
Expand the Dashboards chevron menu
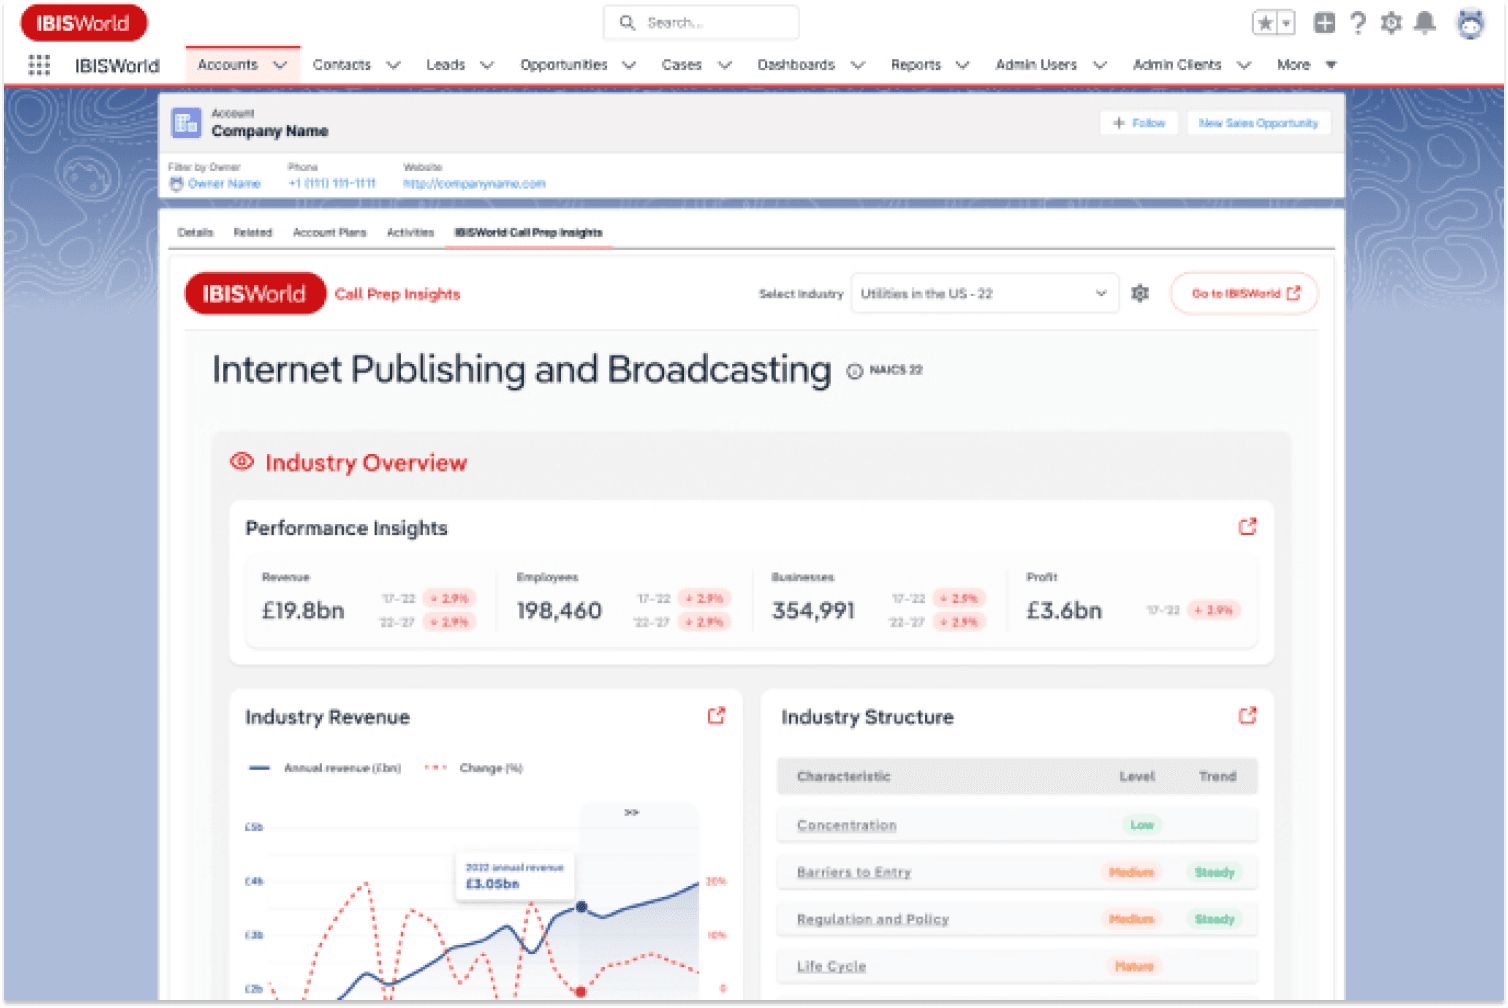tap(858, 65)
